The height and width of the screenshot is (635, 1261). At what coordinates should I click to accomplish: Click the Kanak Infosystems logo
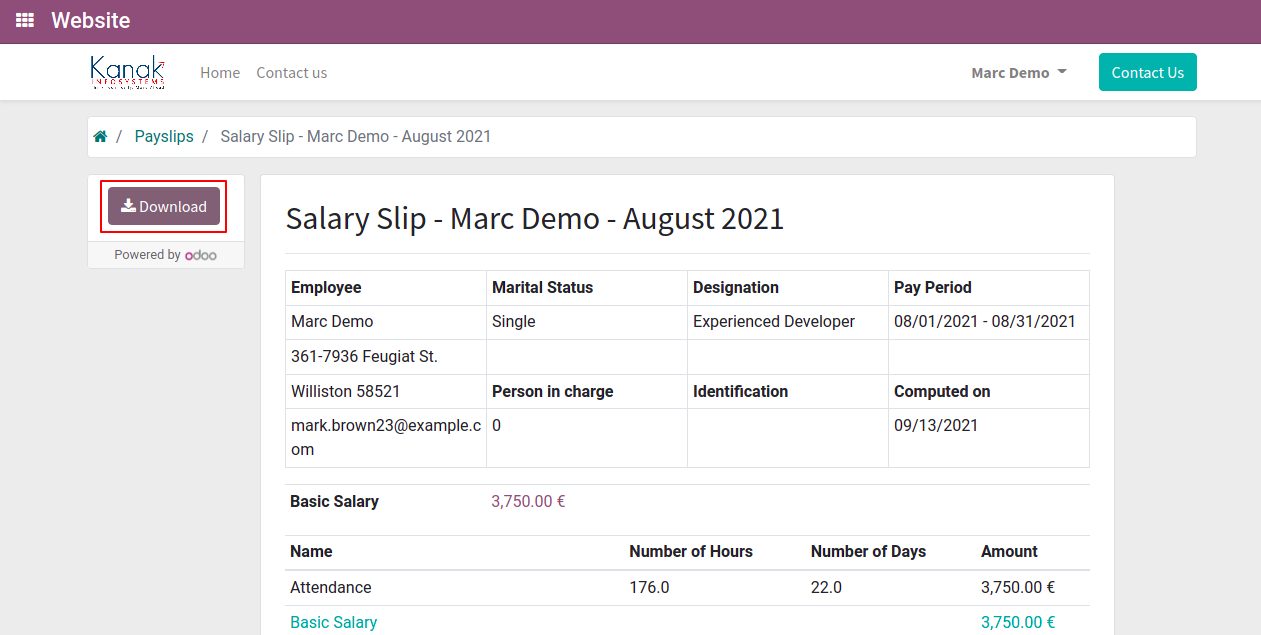pos(127,72)
